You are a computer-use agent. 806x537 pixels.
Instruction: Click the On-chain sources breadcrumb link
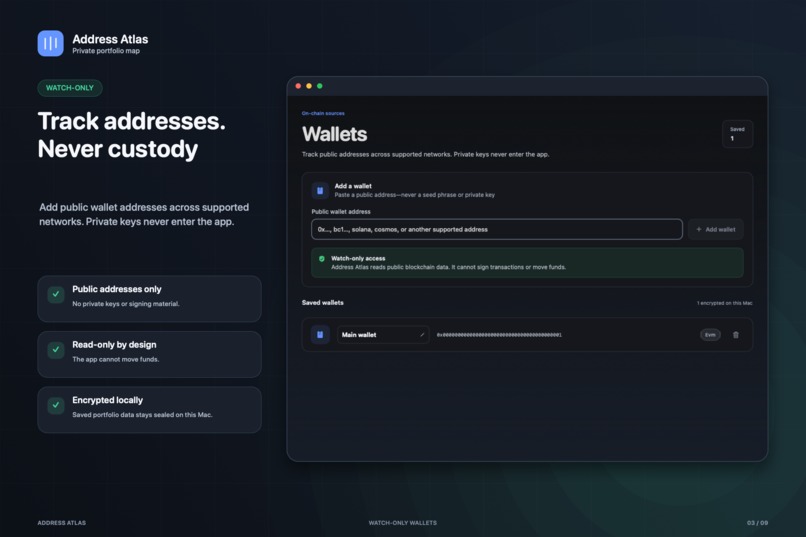[323, 113]
